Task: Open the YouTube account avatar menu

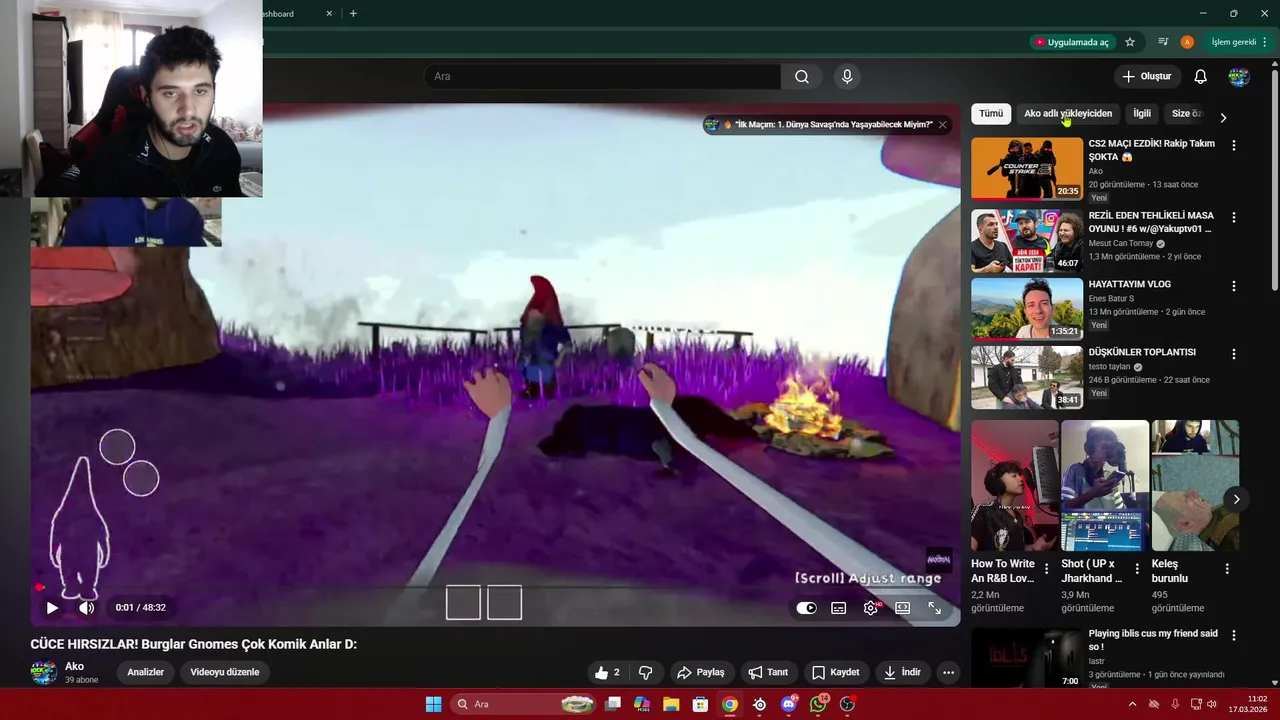Action: click(x=1239, y=76)
